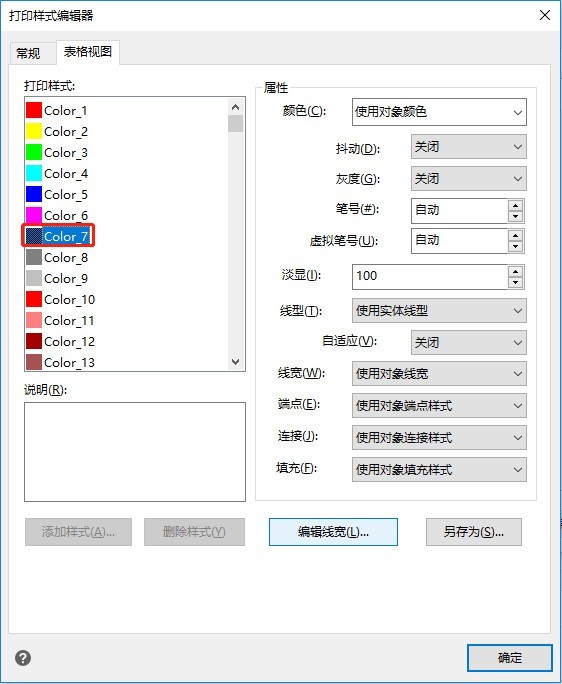
Task: Click the 删除样式 button
Action: [194, 532]
